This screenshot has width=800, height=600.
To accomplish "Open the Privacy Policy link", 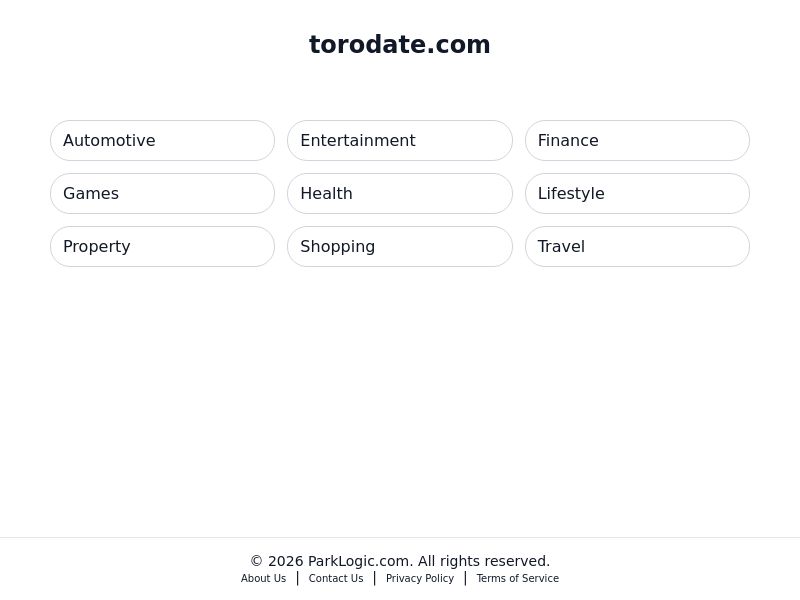I will click(420, 578).
